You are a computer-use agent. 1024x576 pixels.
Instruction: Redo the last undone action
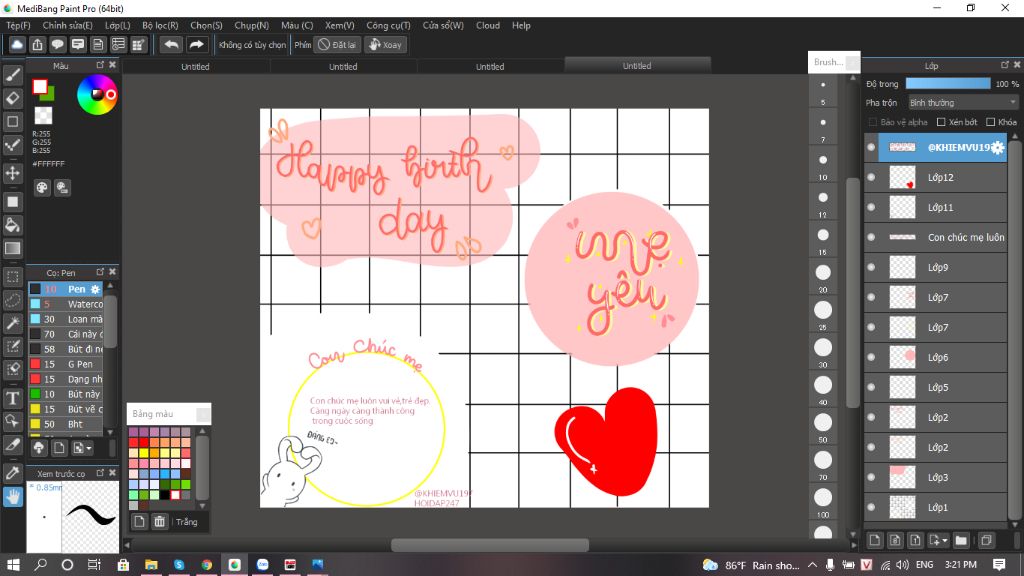coord(196,44)
